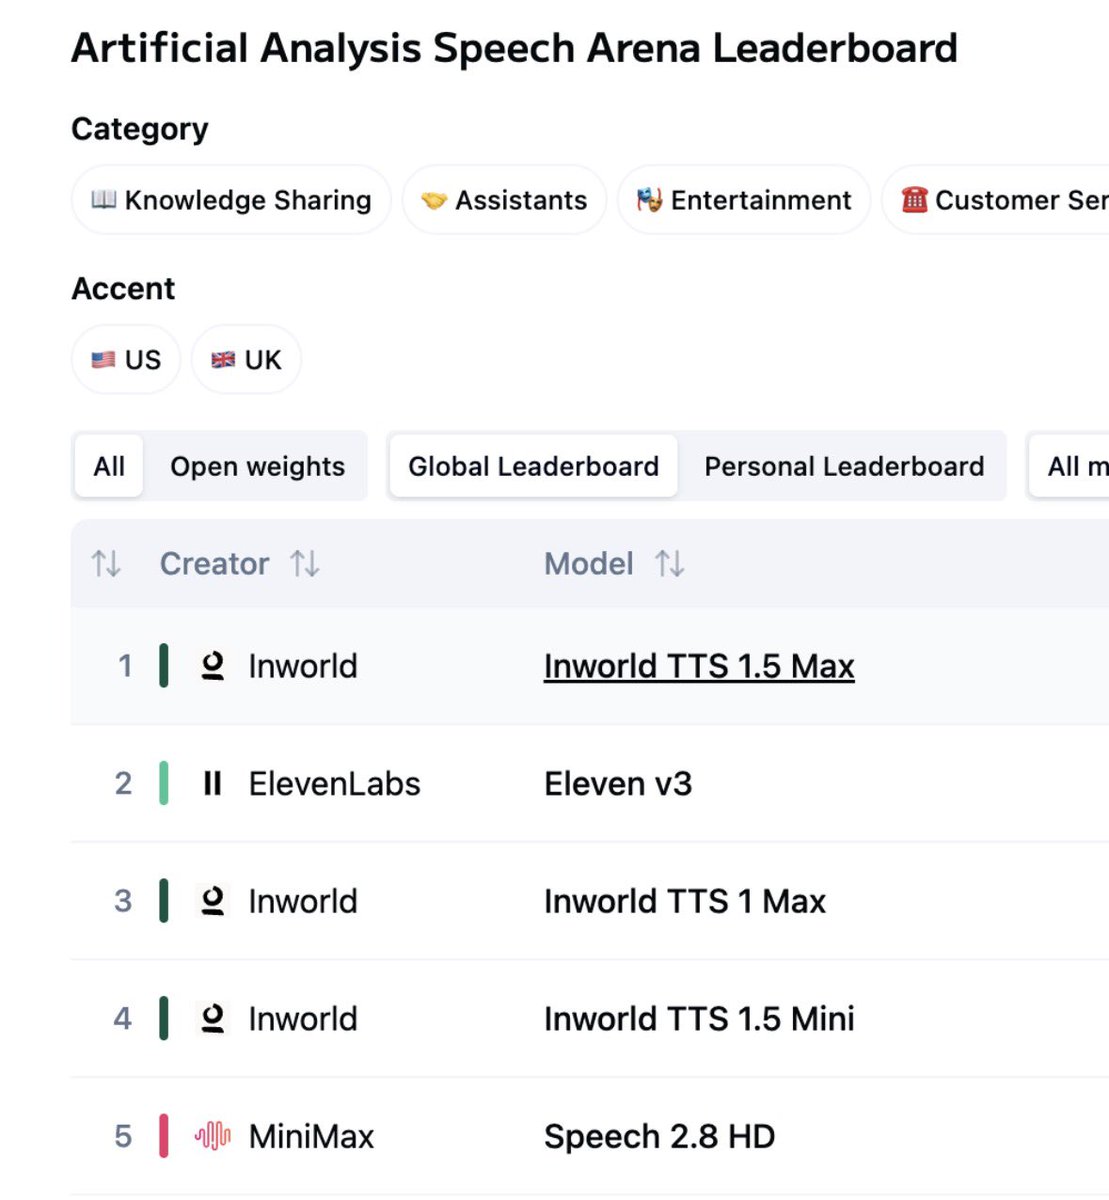Open the Inworld TTS 1.5 Max link
Screen dimensions: 1109x1200
coord(699,666)
